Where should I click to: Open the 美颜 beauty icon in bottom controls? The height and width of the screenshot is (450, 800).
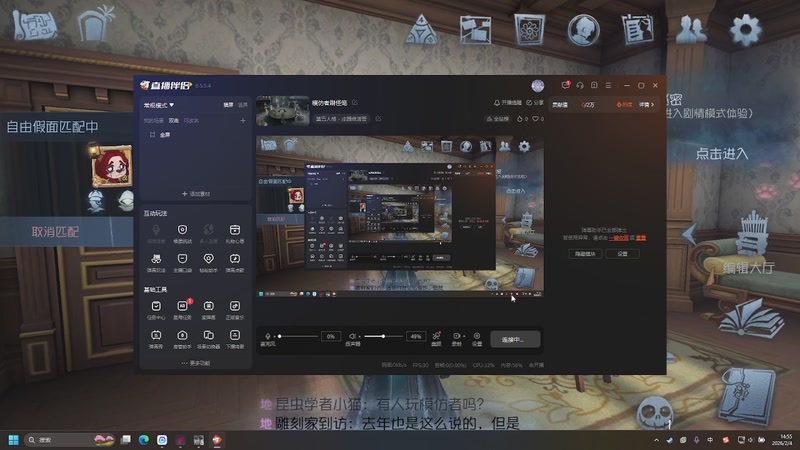pos(436,336)
